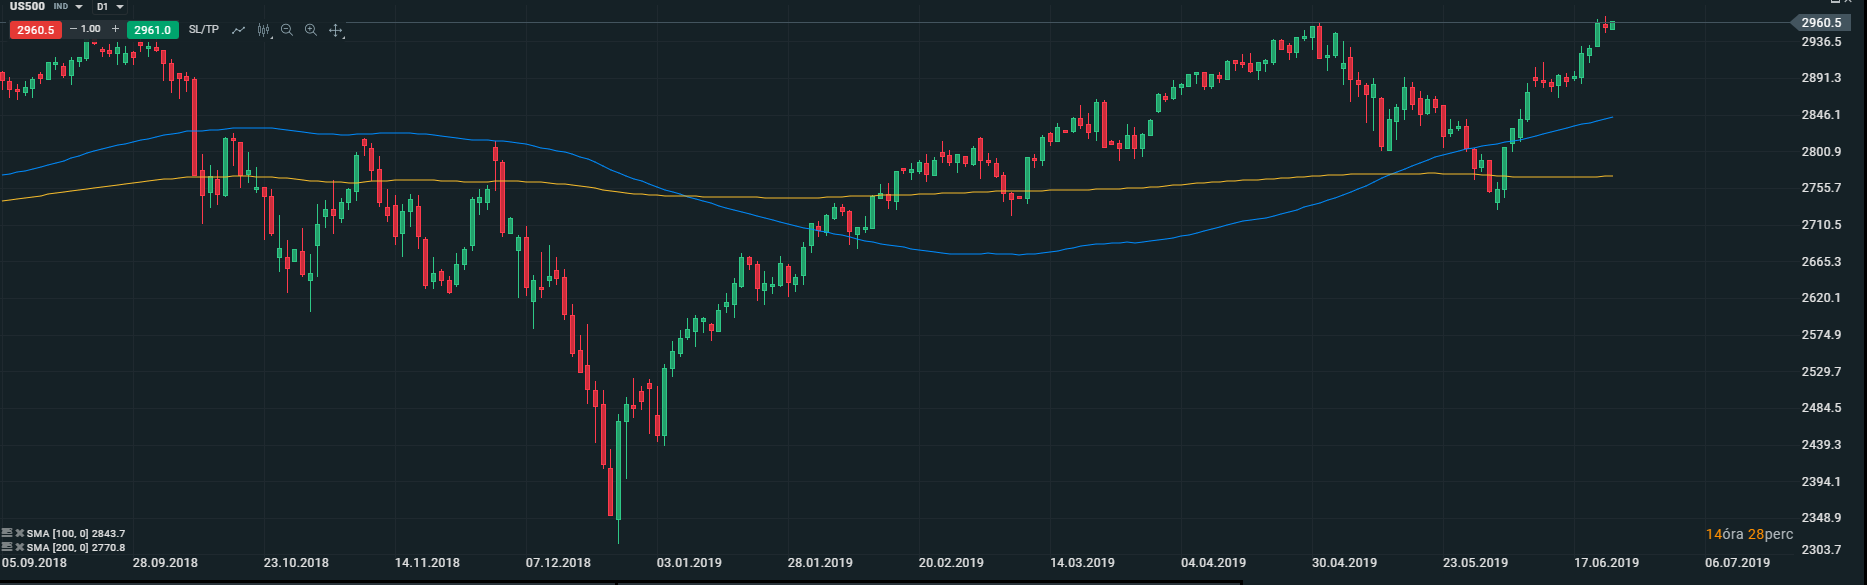Open the D1 timeframe dropdown
1867x585 pixels.
[x=120, y=7]
